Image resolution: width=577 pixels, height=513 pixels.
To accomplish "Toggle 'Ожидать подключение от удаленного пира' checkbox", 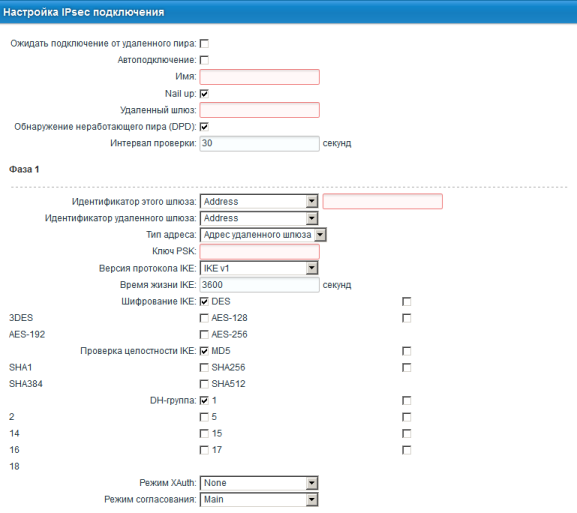I will tap(204, 44).
